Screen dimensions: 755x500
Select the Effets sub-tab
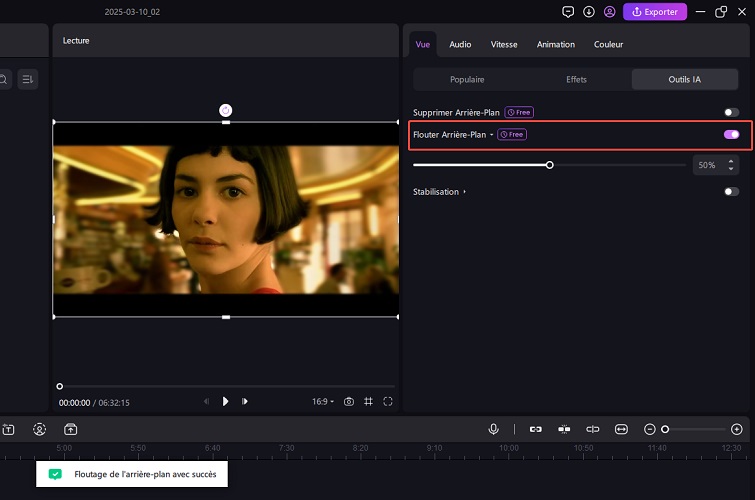pyautogui.click(x=576, y=79)
